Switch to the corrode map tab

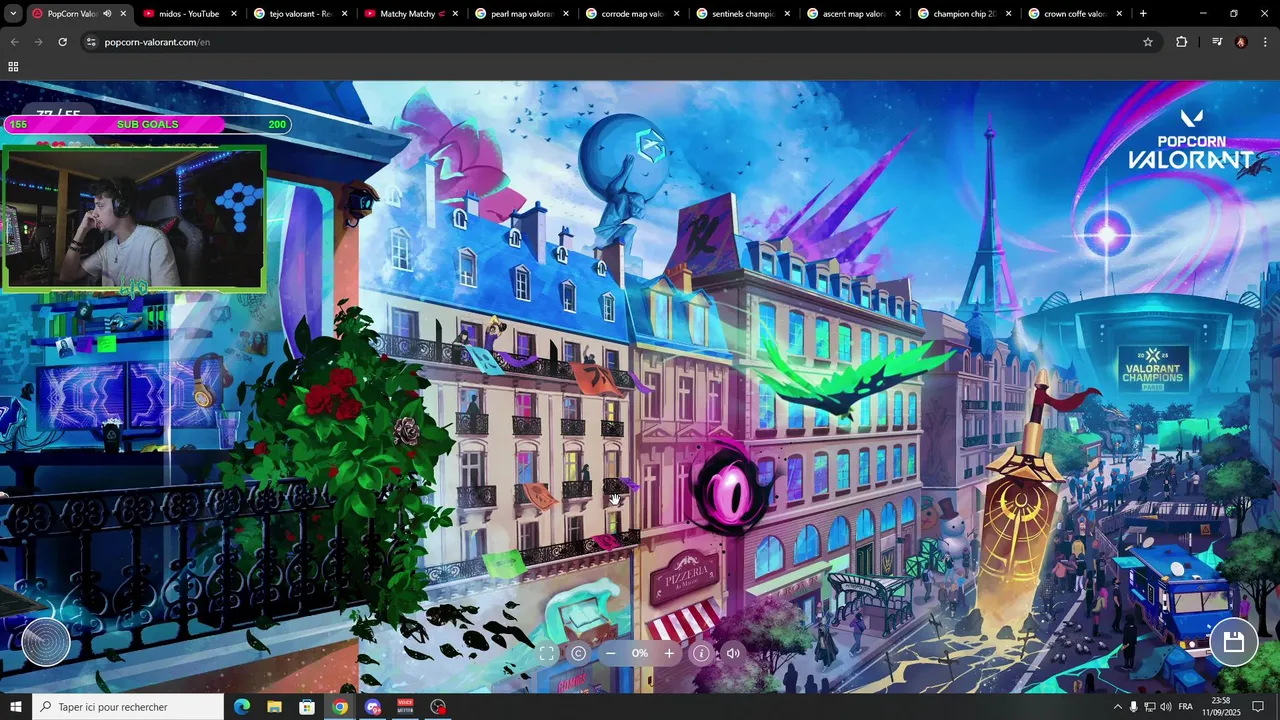coord(633,14)
